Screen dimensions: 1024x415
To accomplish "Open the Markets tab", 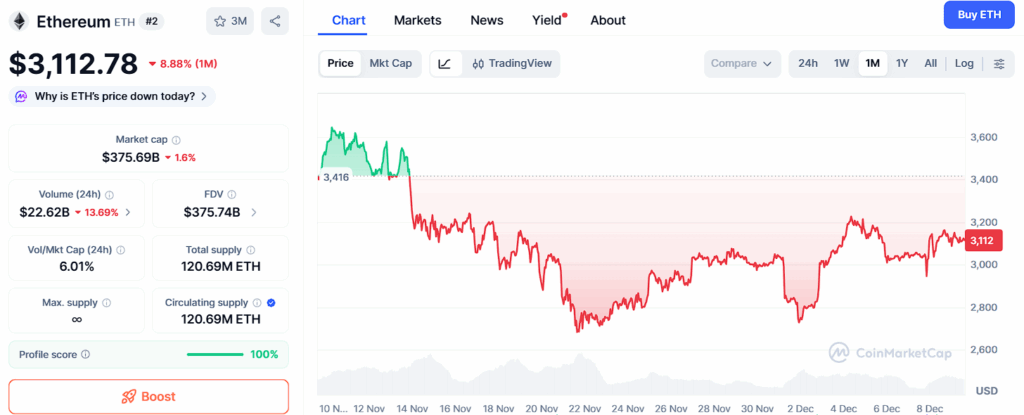I will [417, 20].
